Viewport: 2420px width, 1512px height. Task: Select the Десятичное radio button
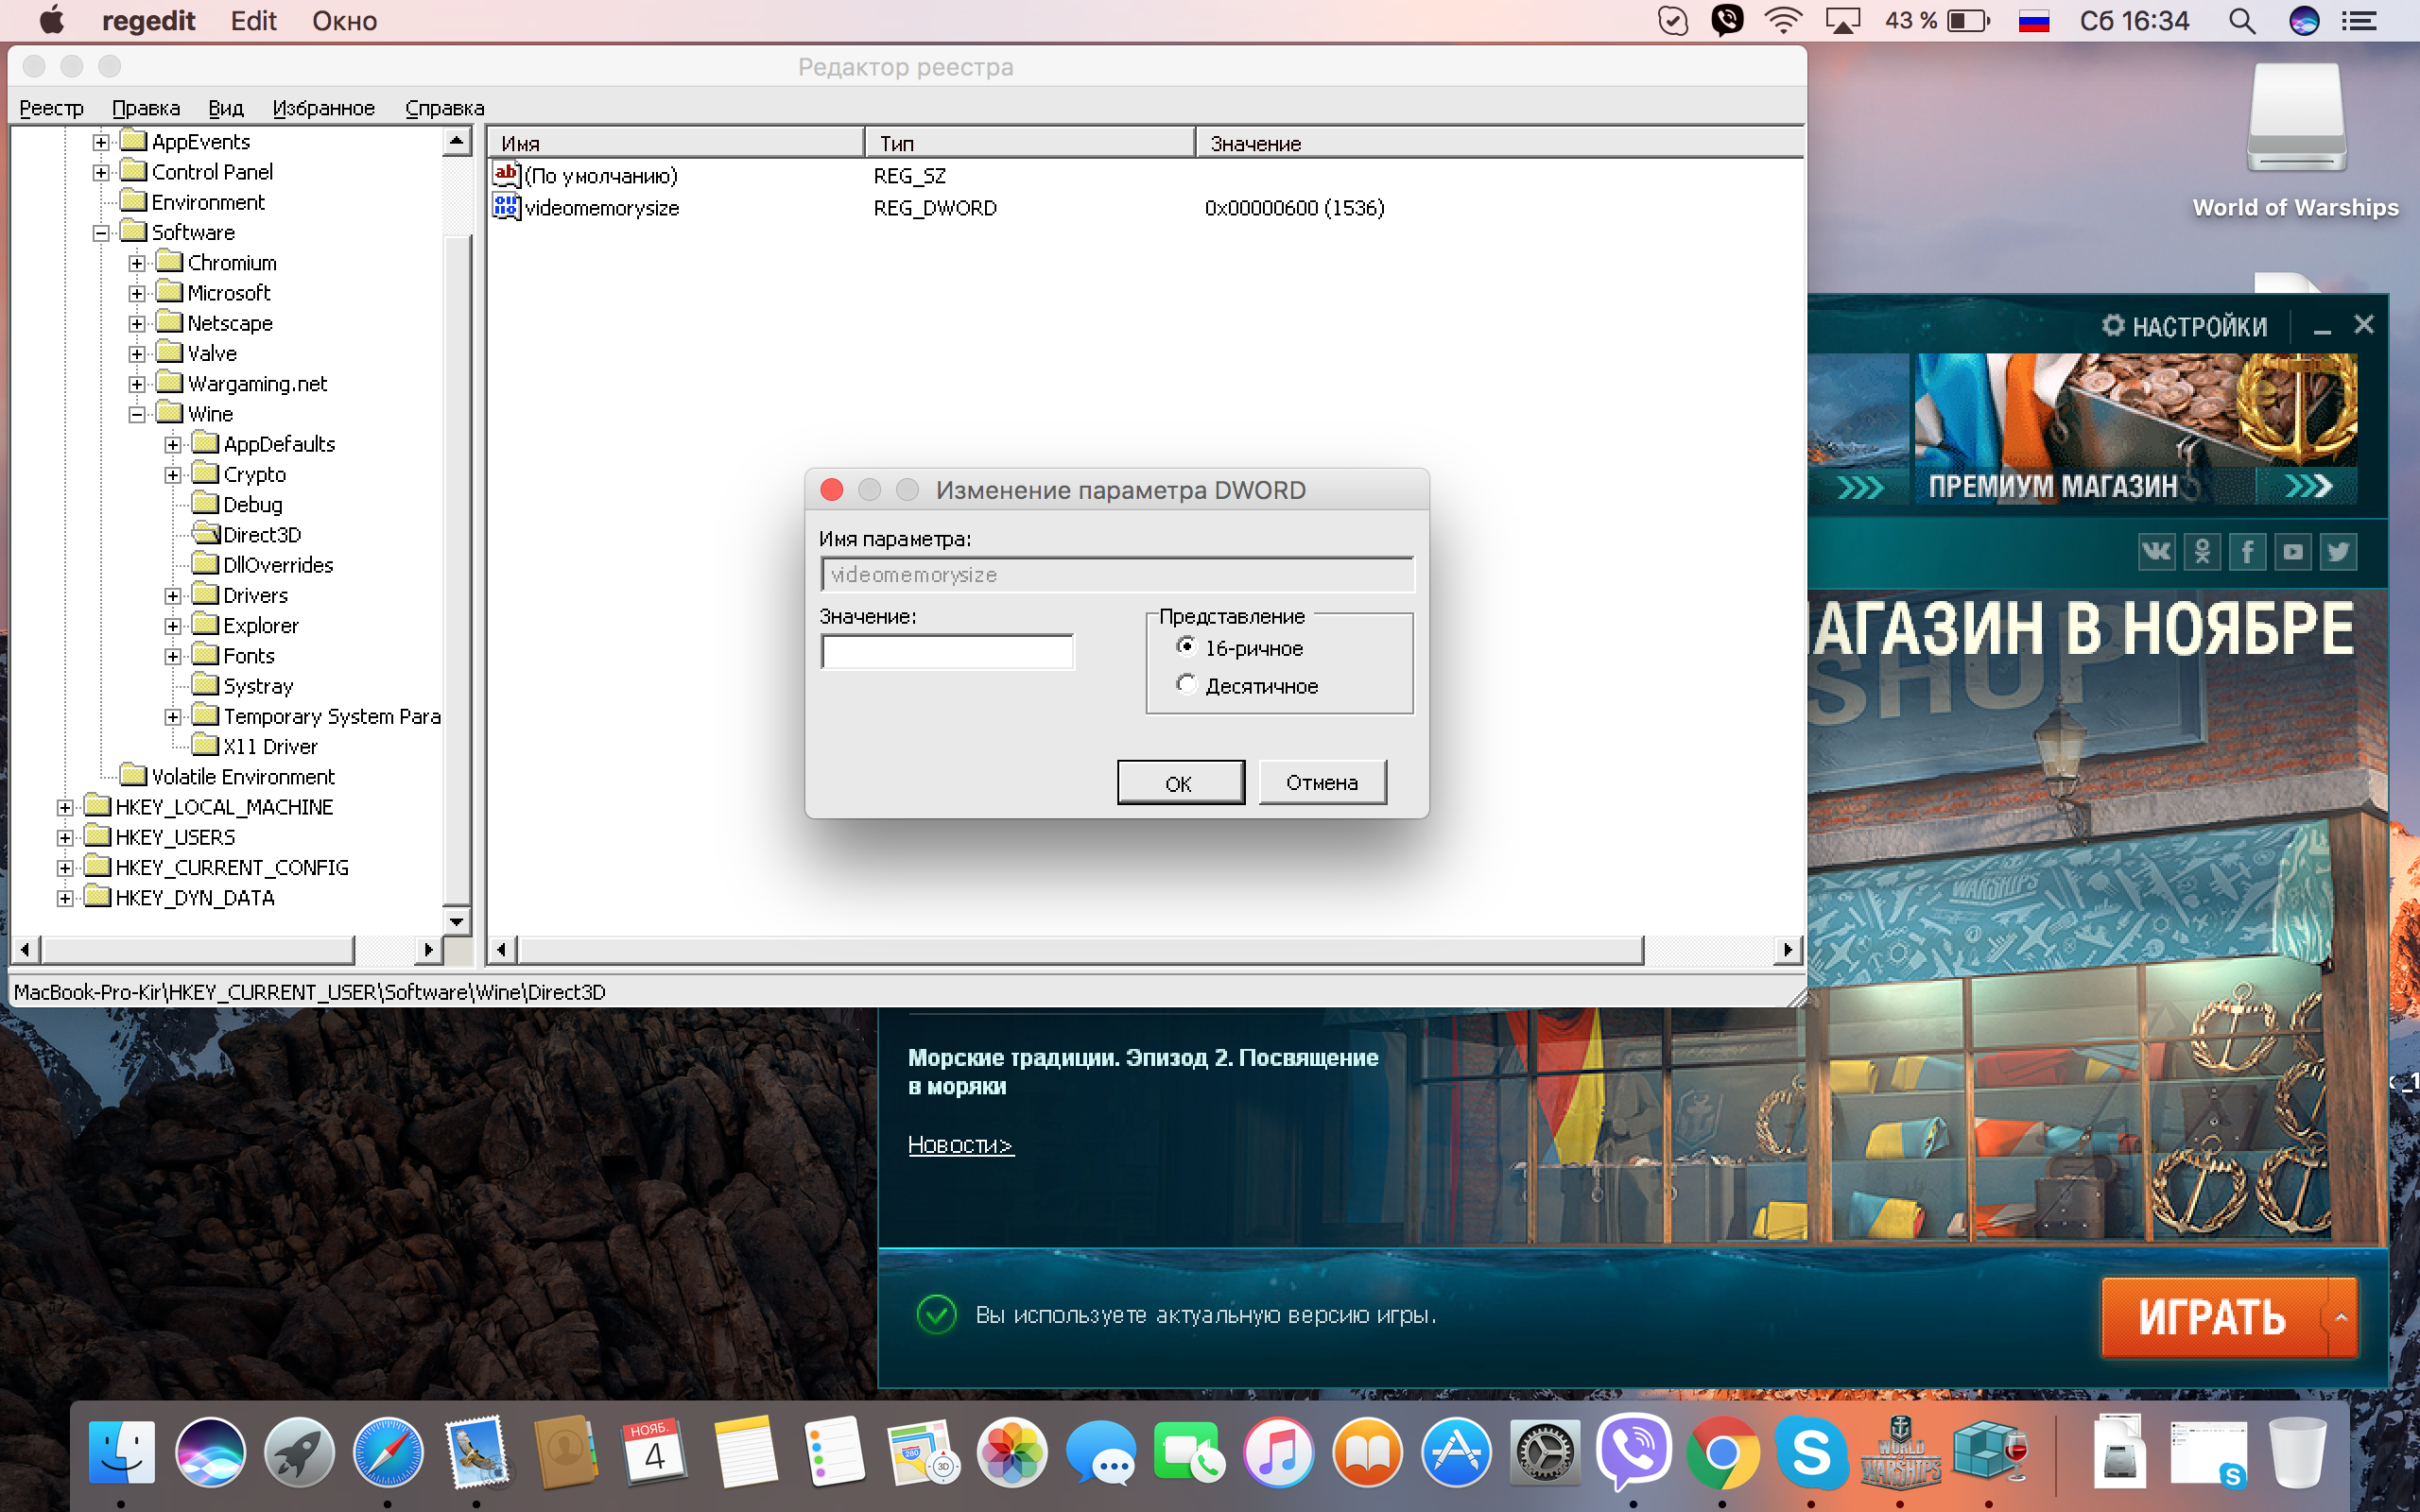[1186, 684]
